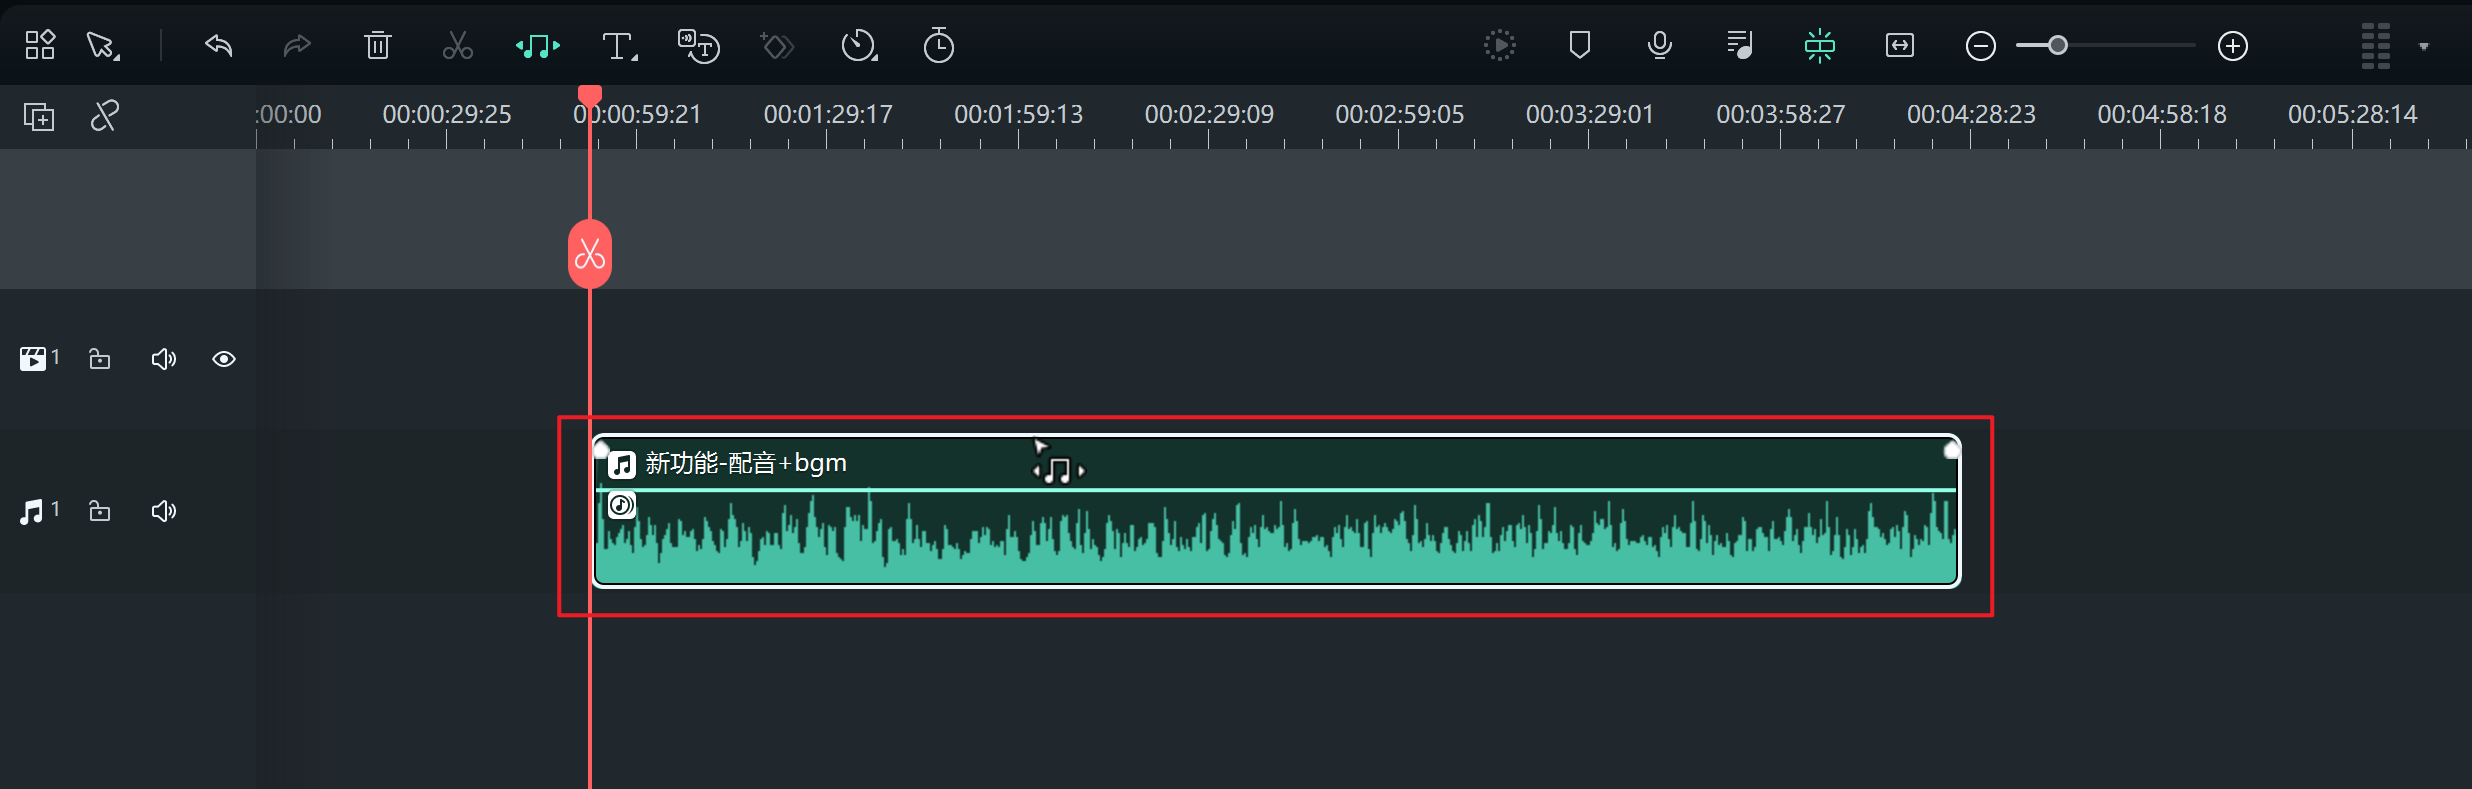Image resolution: width=2472 pixels, height=789 pixels.
Task: Split clip using toolbar scissors icon
Action: (x=458, y=46)
